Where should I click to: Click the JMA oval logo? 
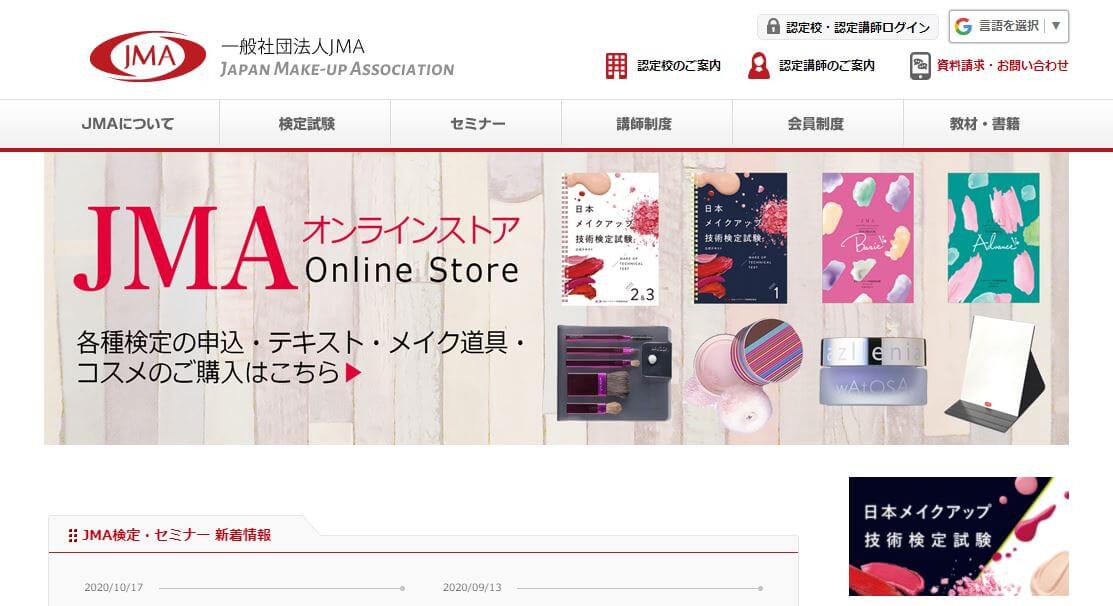pyautogui.click(x=148, y=56)
